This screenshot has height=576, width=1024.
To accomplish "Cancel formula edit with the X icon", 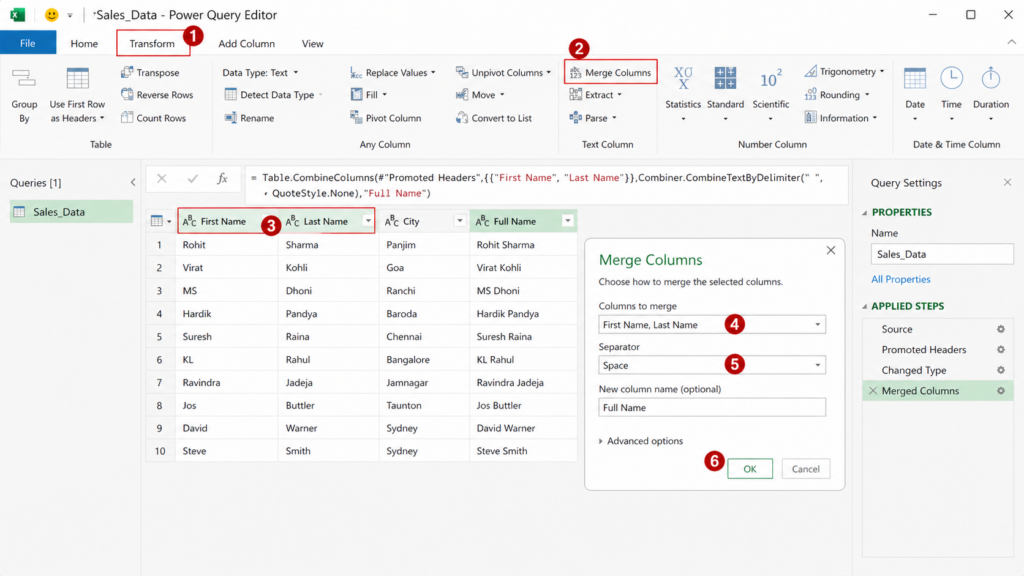I will (161, 178).
